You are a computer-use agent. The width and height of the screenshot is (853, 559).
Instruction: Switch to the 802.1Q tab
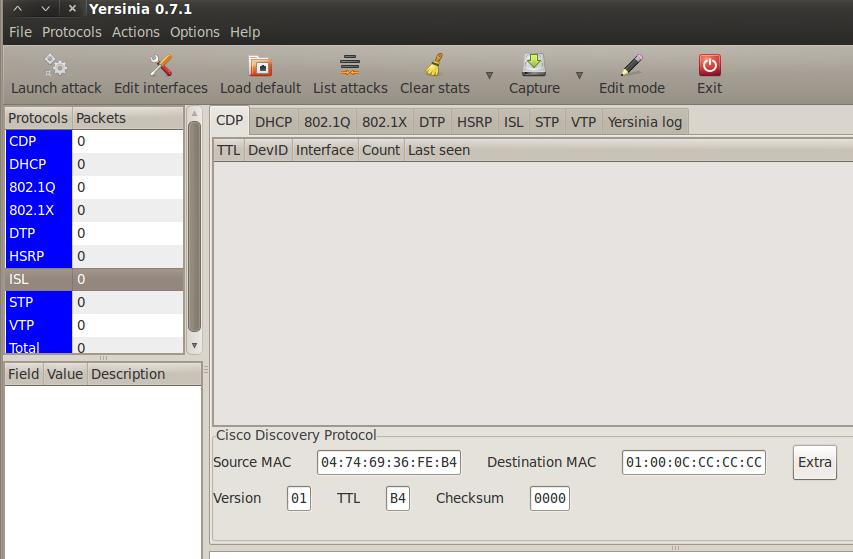(327, 122)
